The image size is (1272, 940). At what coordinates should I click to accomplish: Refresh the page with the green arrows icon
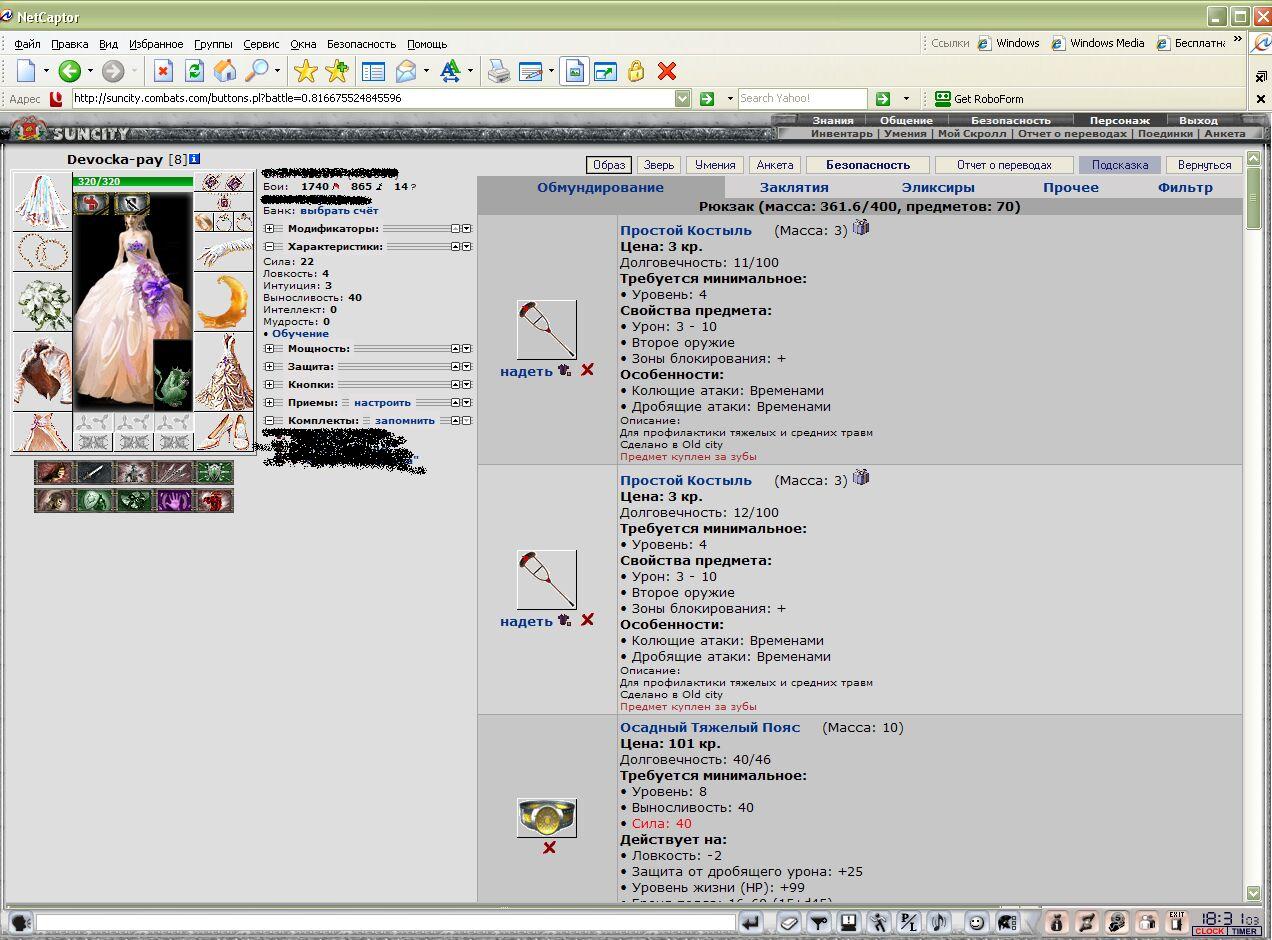[x=194, y=70]
